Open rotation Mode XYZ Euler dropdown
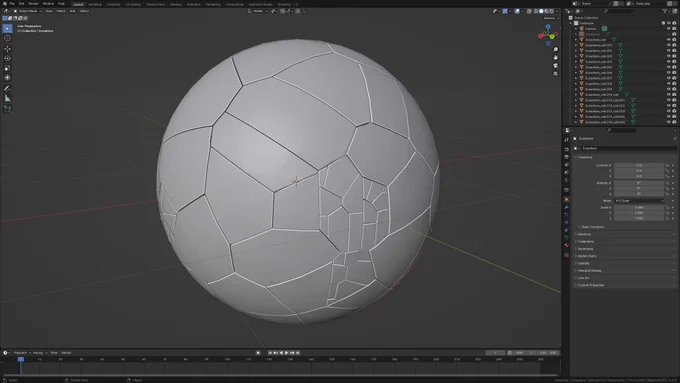 [639, 201]
